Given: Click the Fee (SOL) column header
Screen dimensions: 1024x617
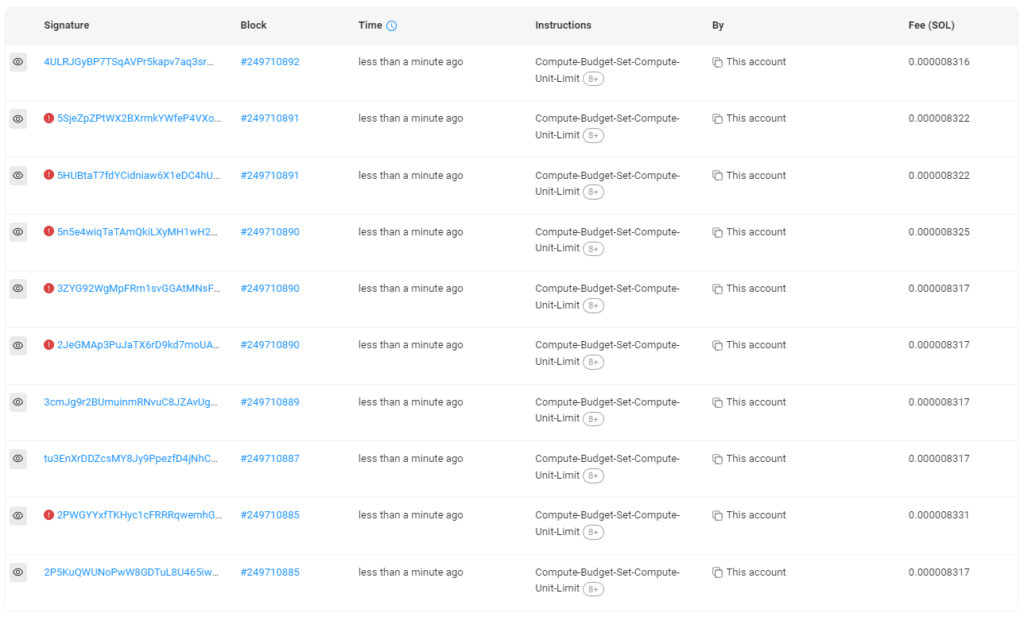Looking at the screenshot, I should tap(931, 25).
